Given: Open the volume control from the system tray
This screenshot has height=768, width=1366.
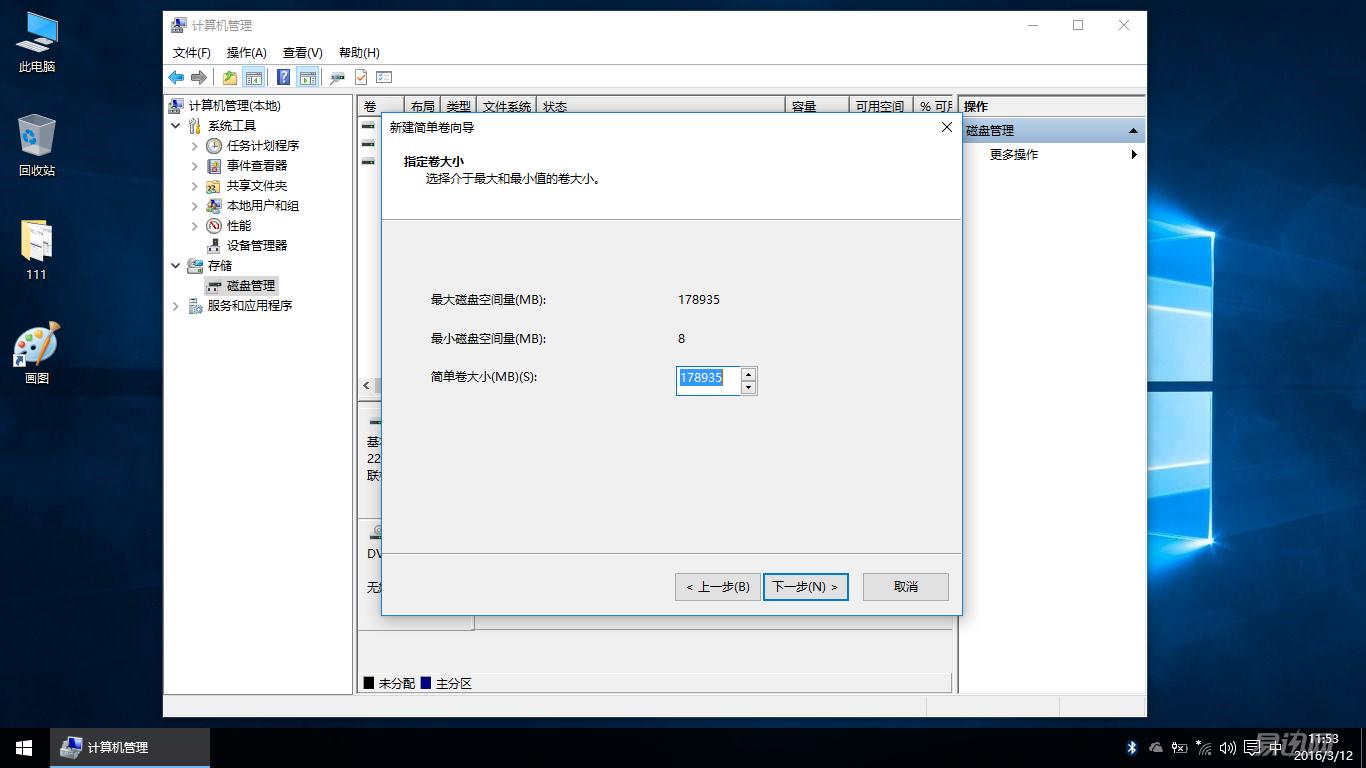Looking at the screenshot, I should coord(1228,747).
